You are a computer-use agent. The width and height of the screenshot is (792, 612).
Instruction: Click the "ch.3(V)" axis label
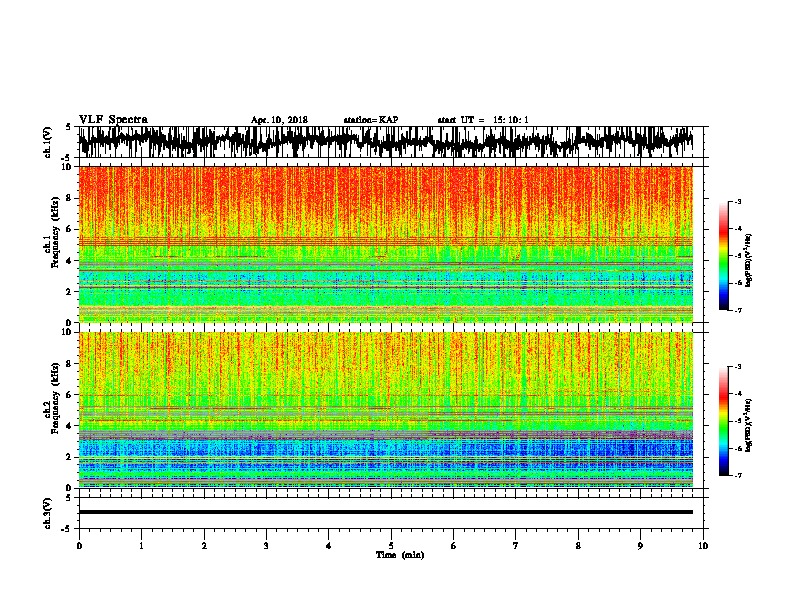47,513
